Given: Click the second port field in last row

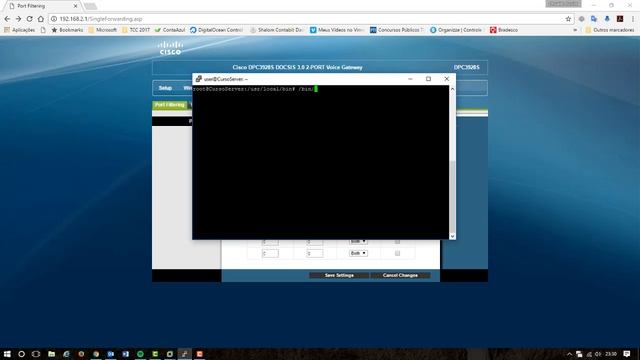Looking at the screenshot, I should click(x=314, y=253).
